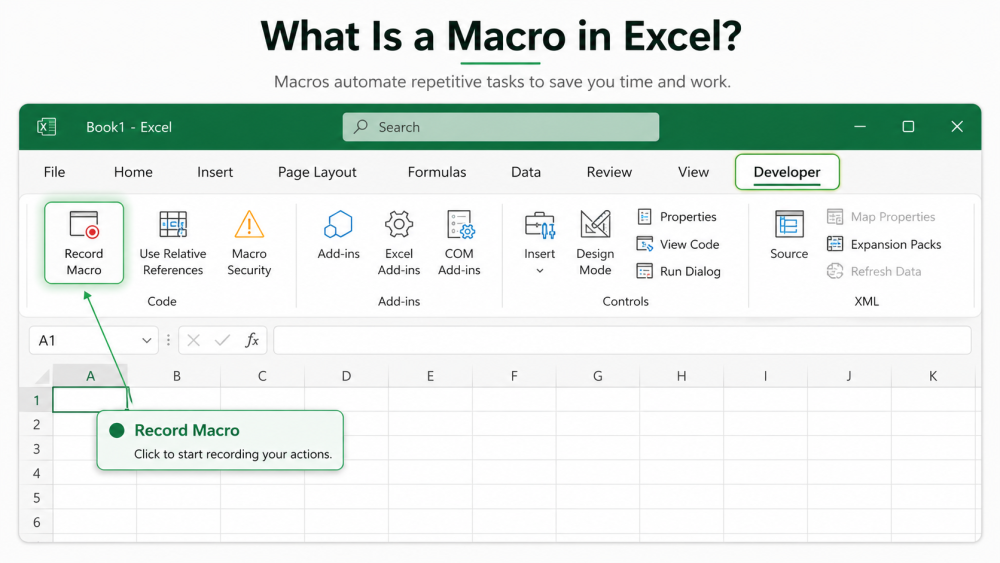
Task: Close the Excel window
Action: tap(957, 127)
